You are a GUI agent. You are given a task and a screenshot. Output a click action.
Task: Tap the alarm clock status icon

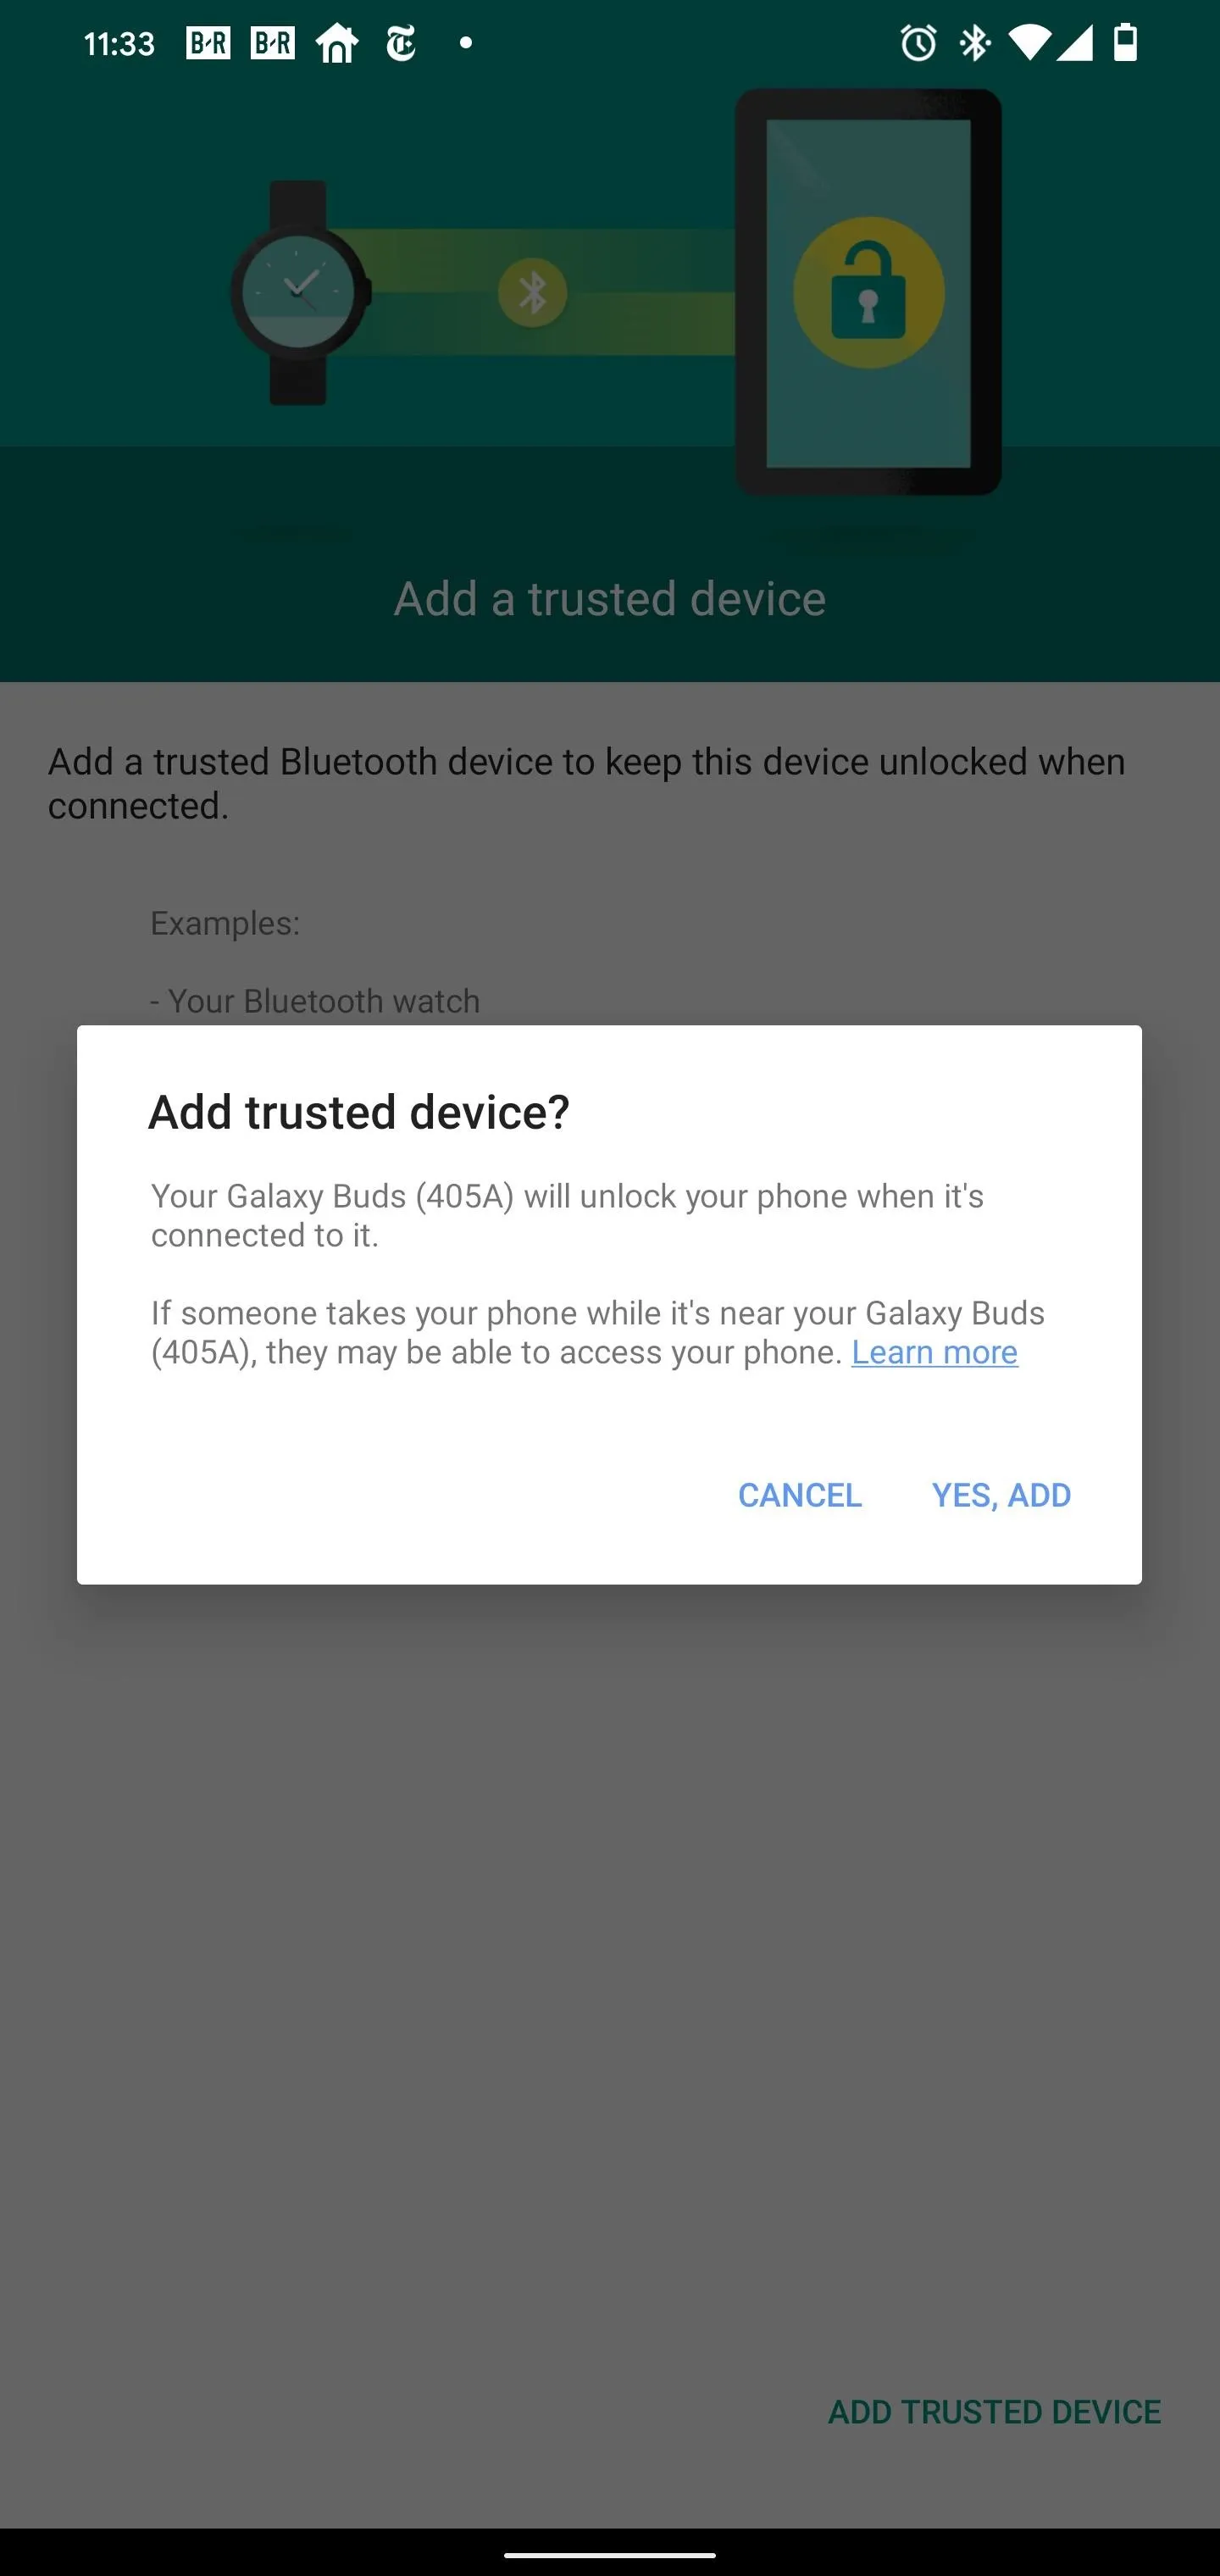pyautogui.click(x=918, y=43)
